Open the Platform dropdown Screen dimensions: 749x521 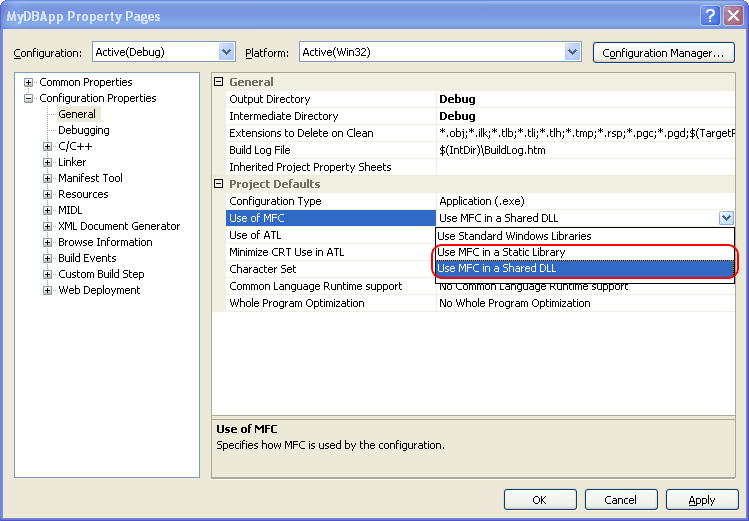(x=572, y=52)
